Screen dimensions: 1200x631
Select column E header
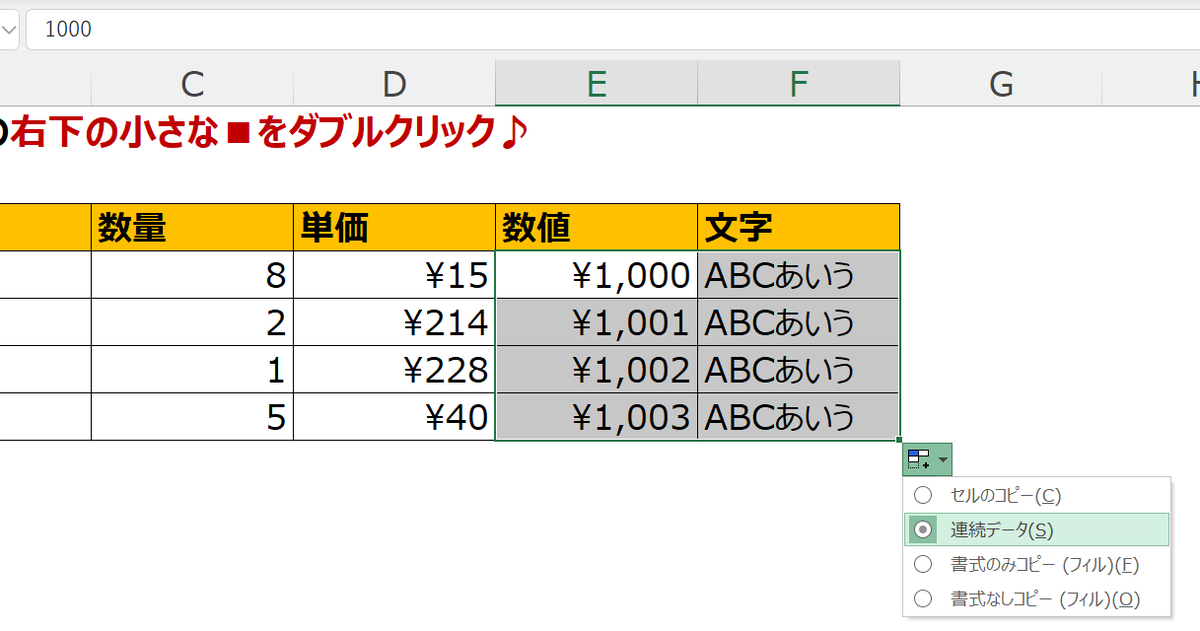pos(596,84)
